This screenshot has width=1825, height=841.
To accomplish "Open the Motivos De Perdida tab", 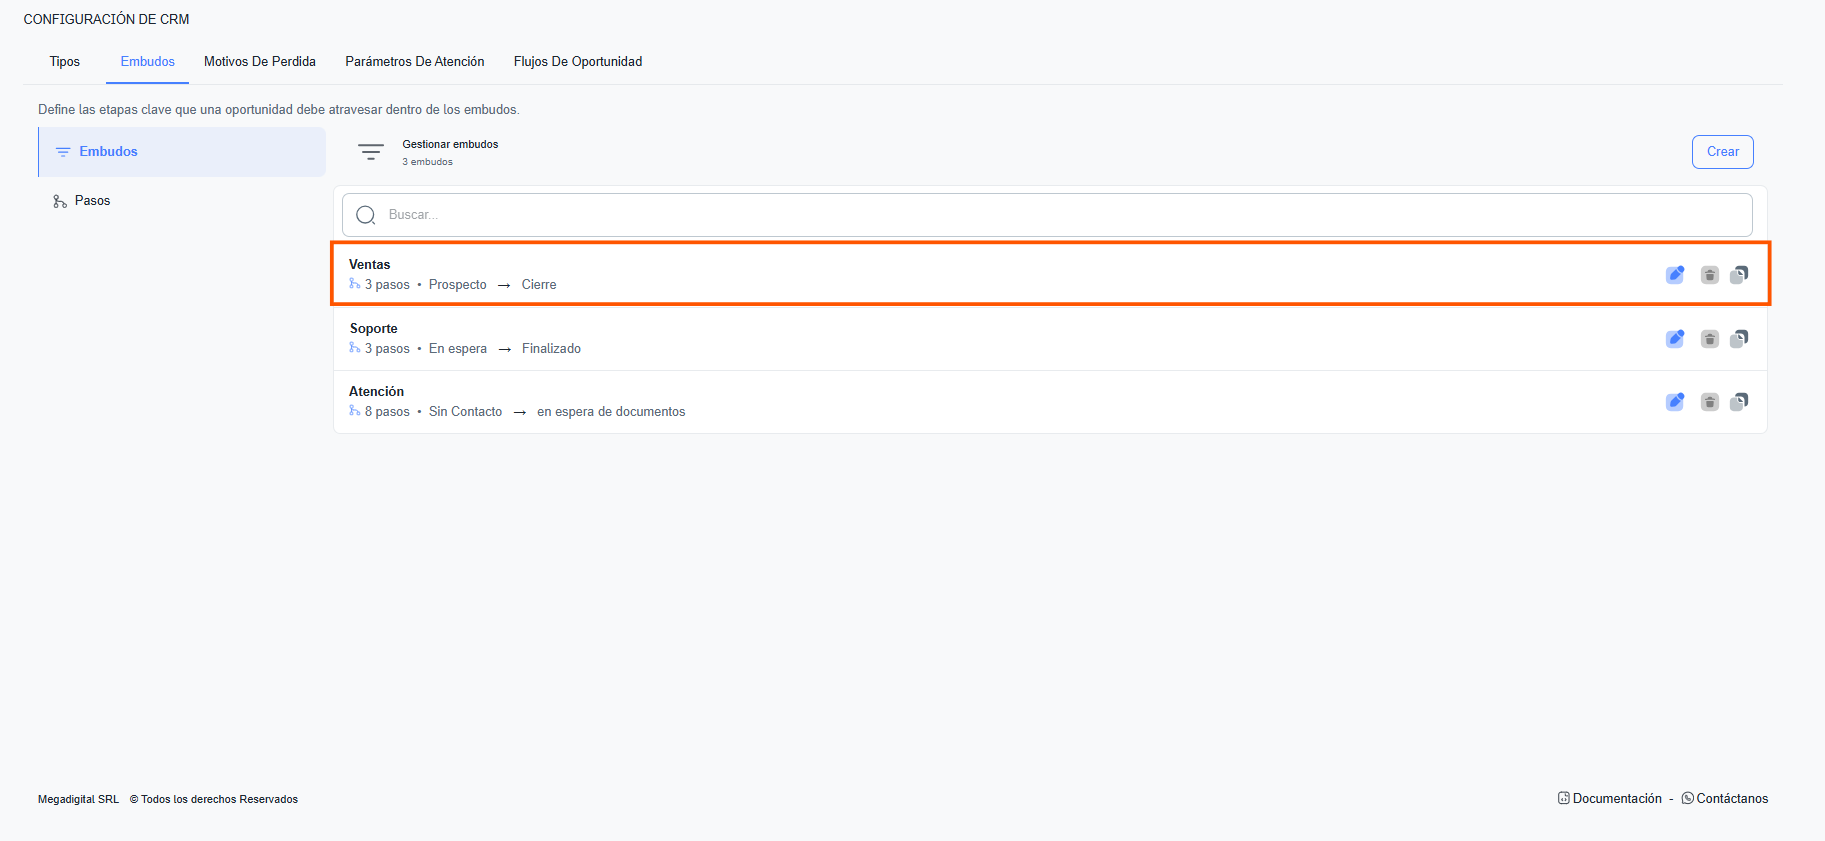I will tap(260, 62).
